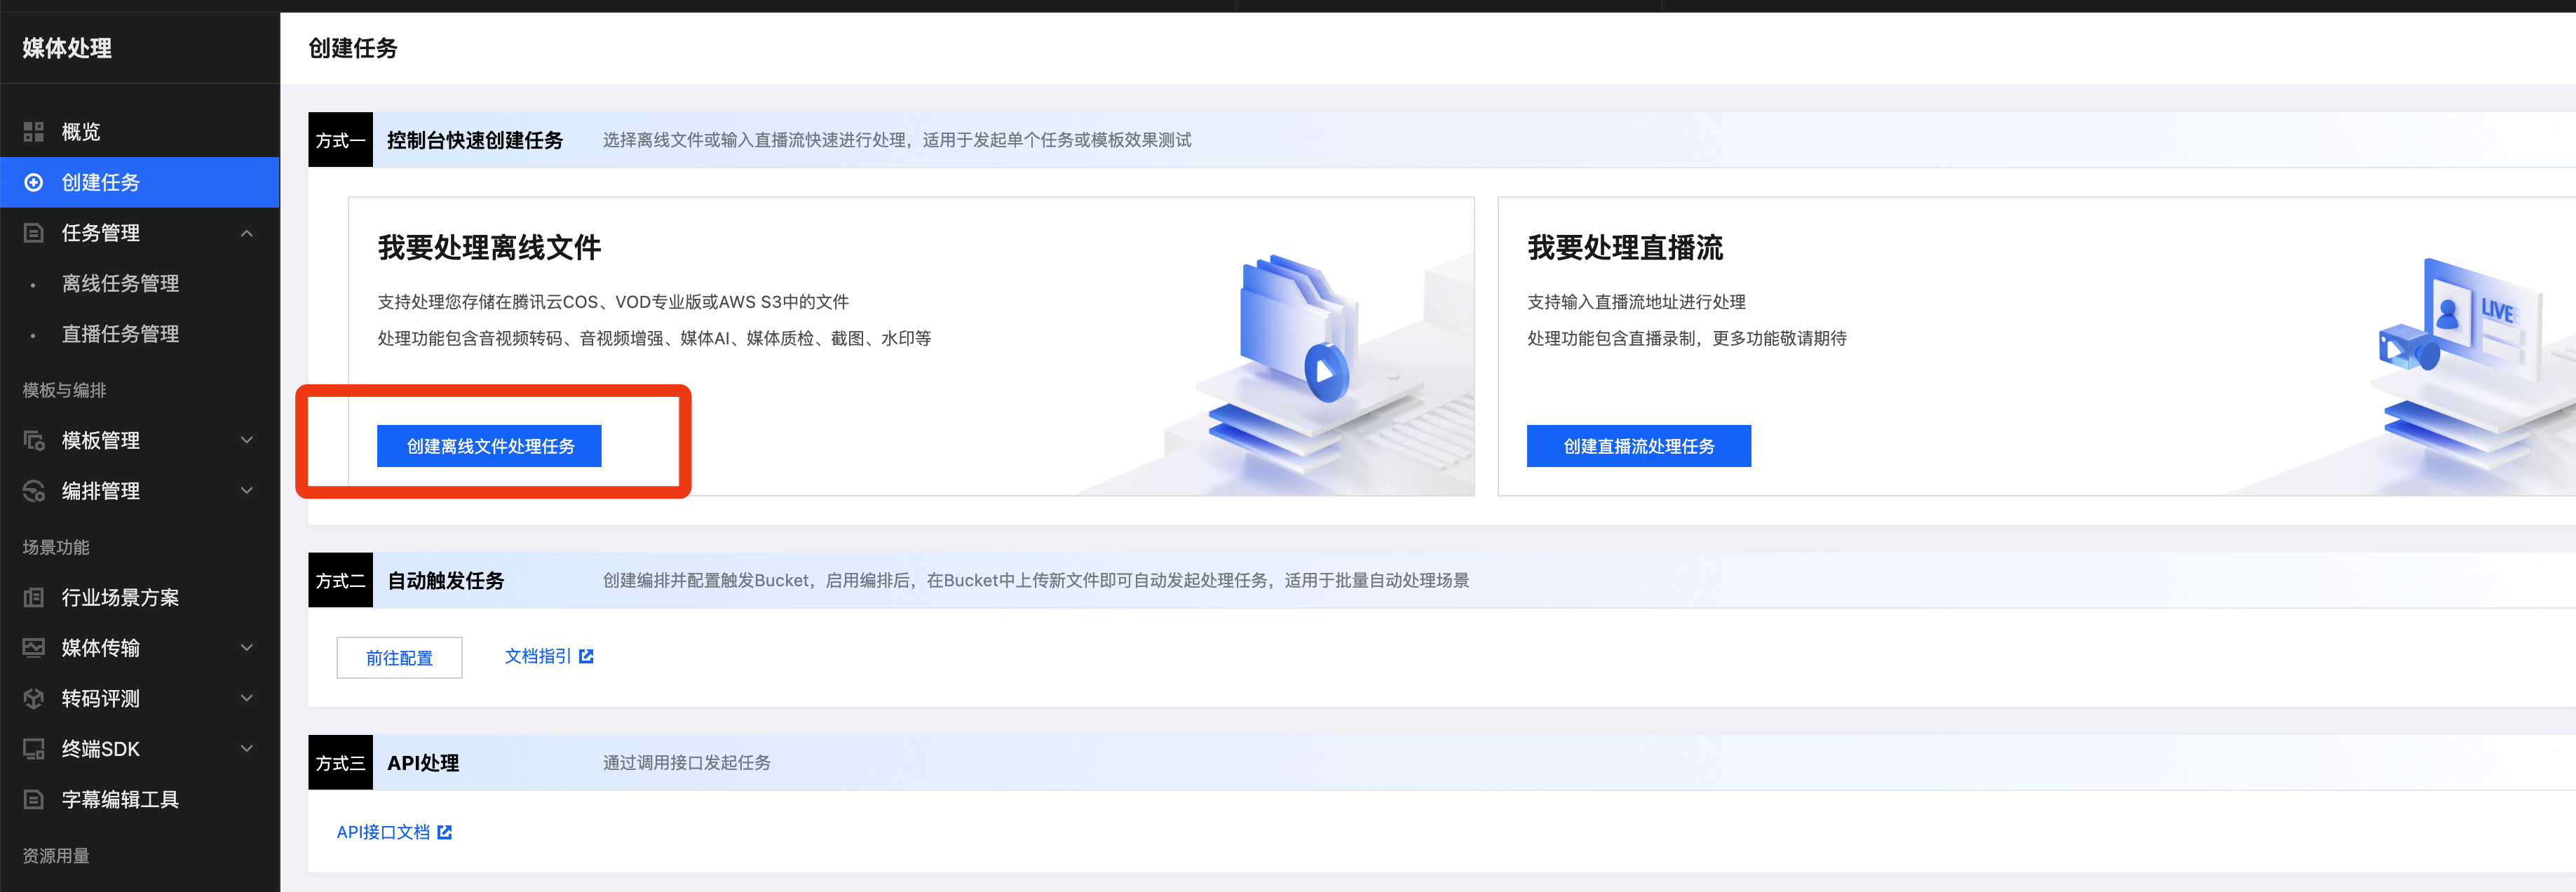Click 创建离线文件处理任务 button
This screenshot has height=892, width=2576.
pos(489,446)
